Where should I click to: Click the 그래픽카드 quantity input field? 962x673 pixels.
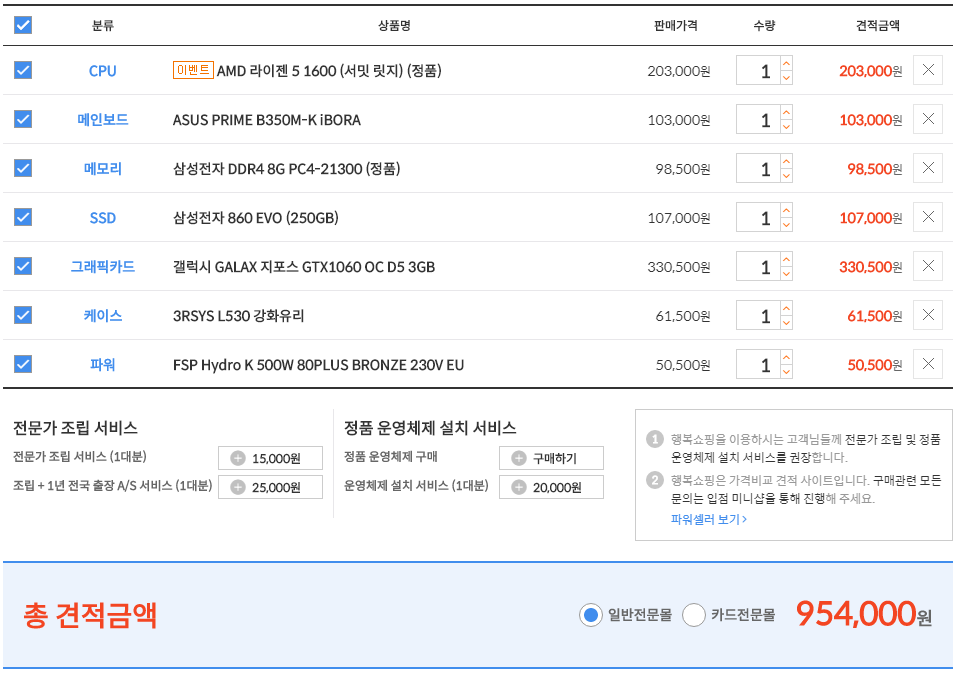[x=758, y=267]
